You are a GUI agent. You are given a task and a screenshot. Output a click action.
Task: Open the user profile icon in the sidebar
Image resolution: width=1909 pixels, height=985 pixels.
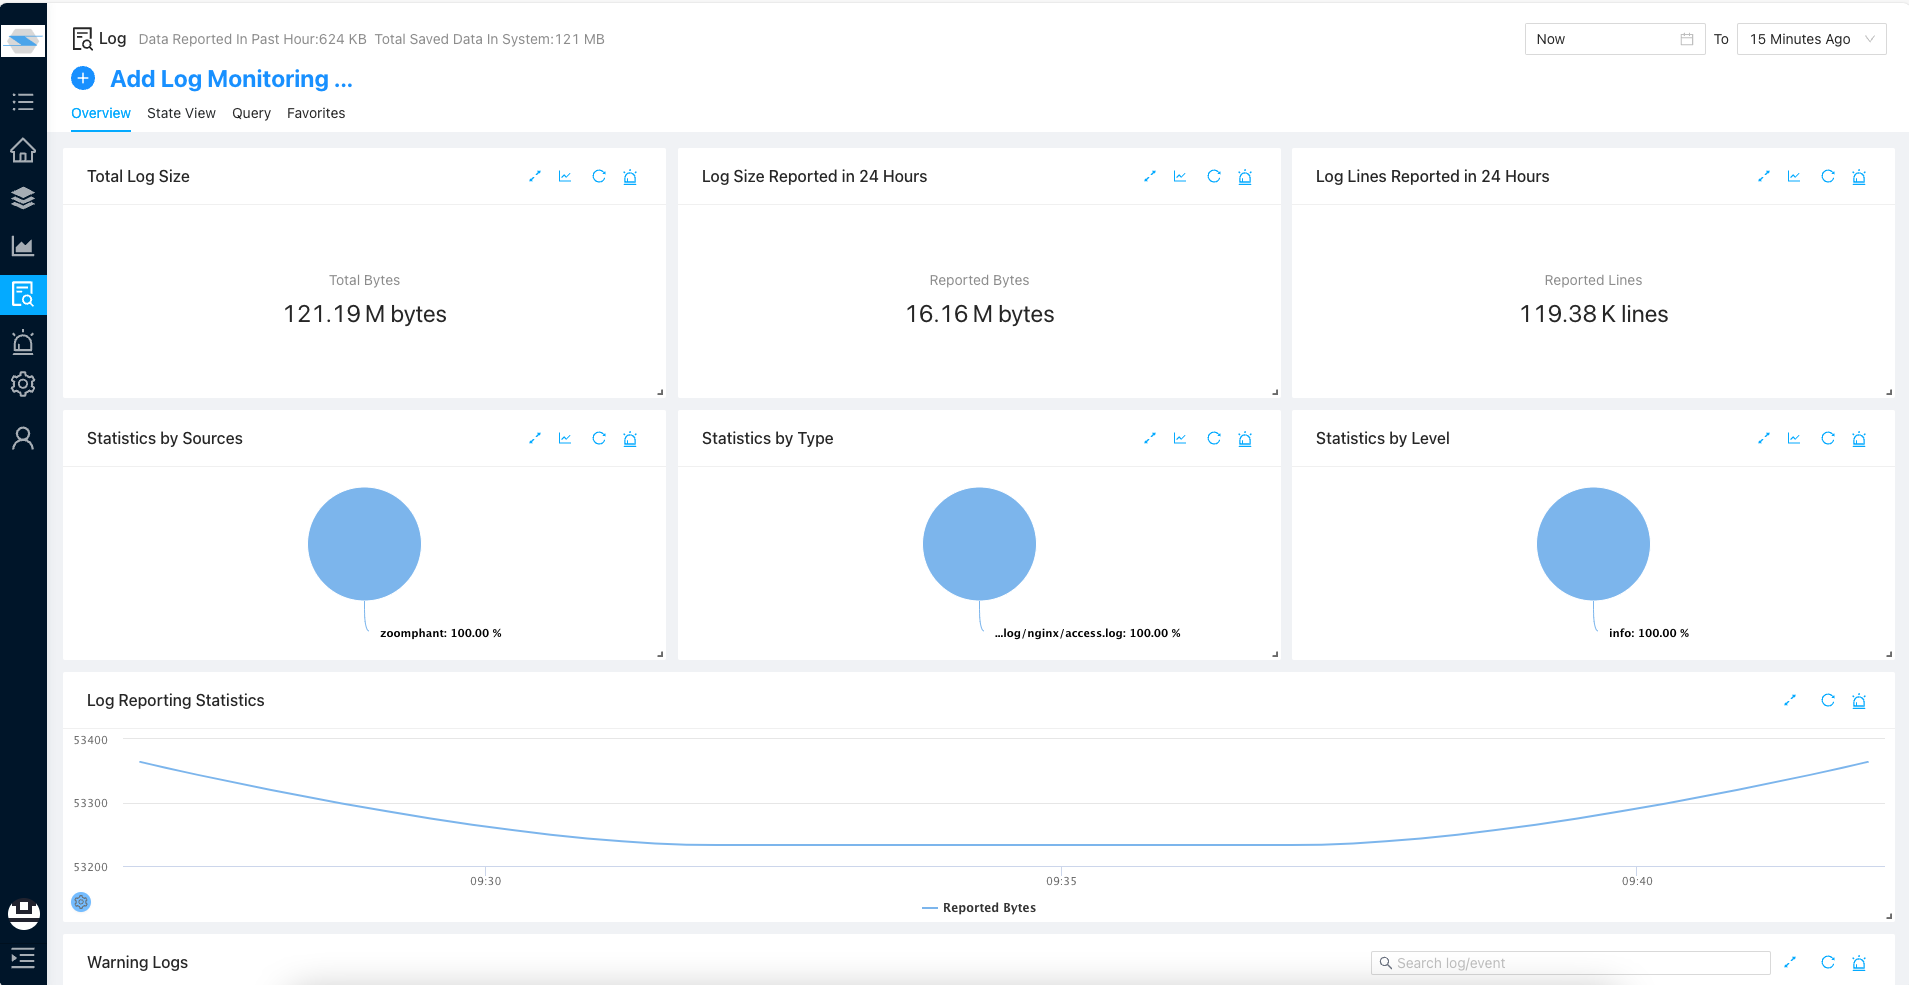[x=23, y=438]
